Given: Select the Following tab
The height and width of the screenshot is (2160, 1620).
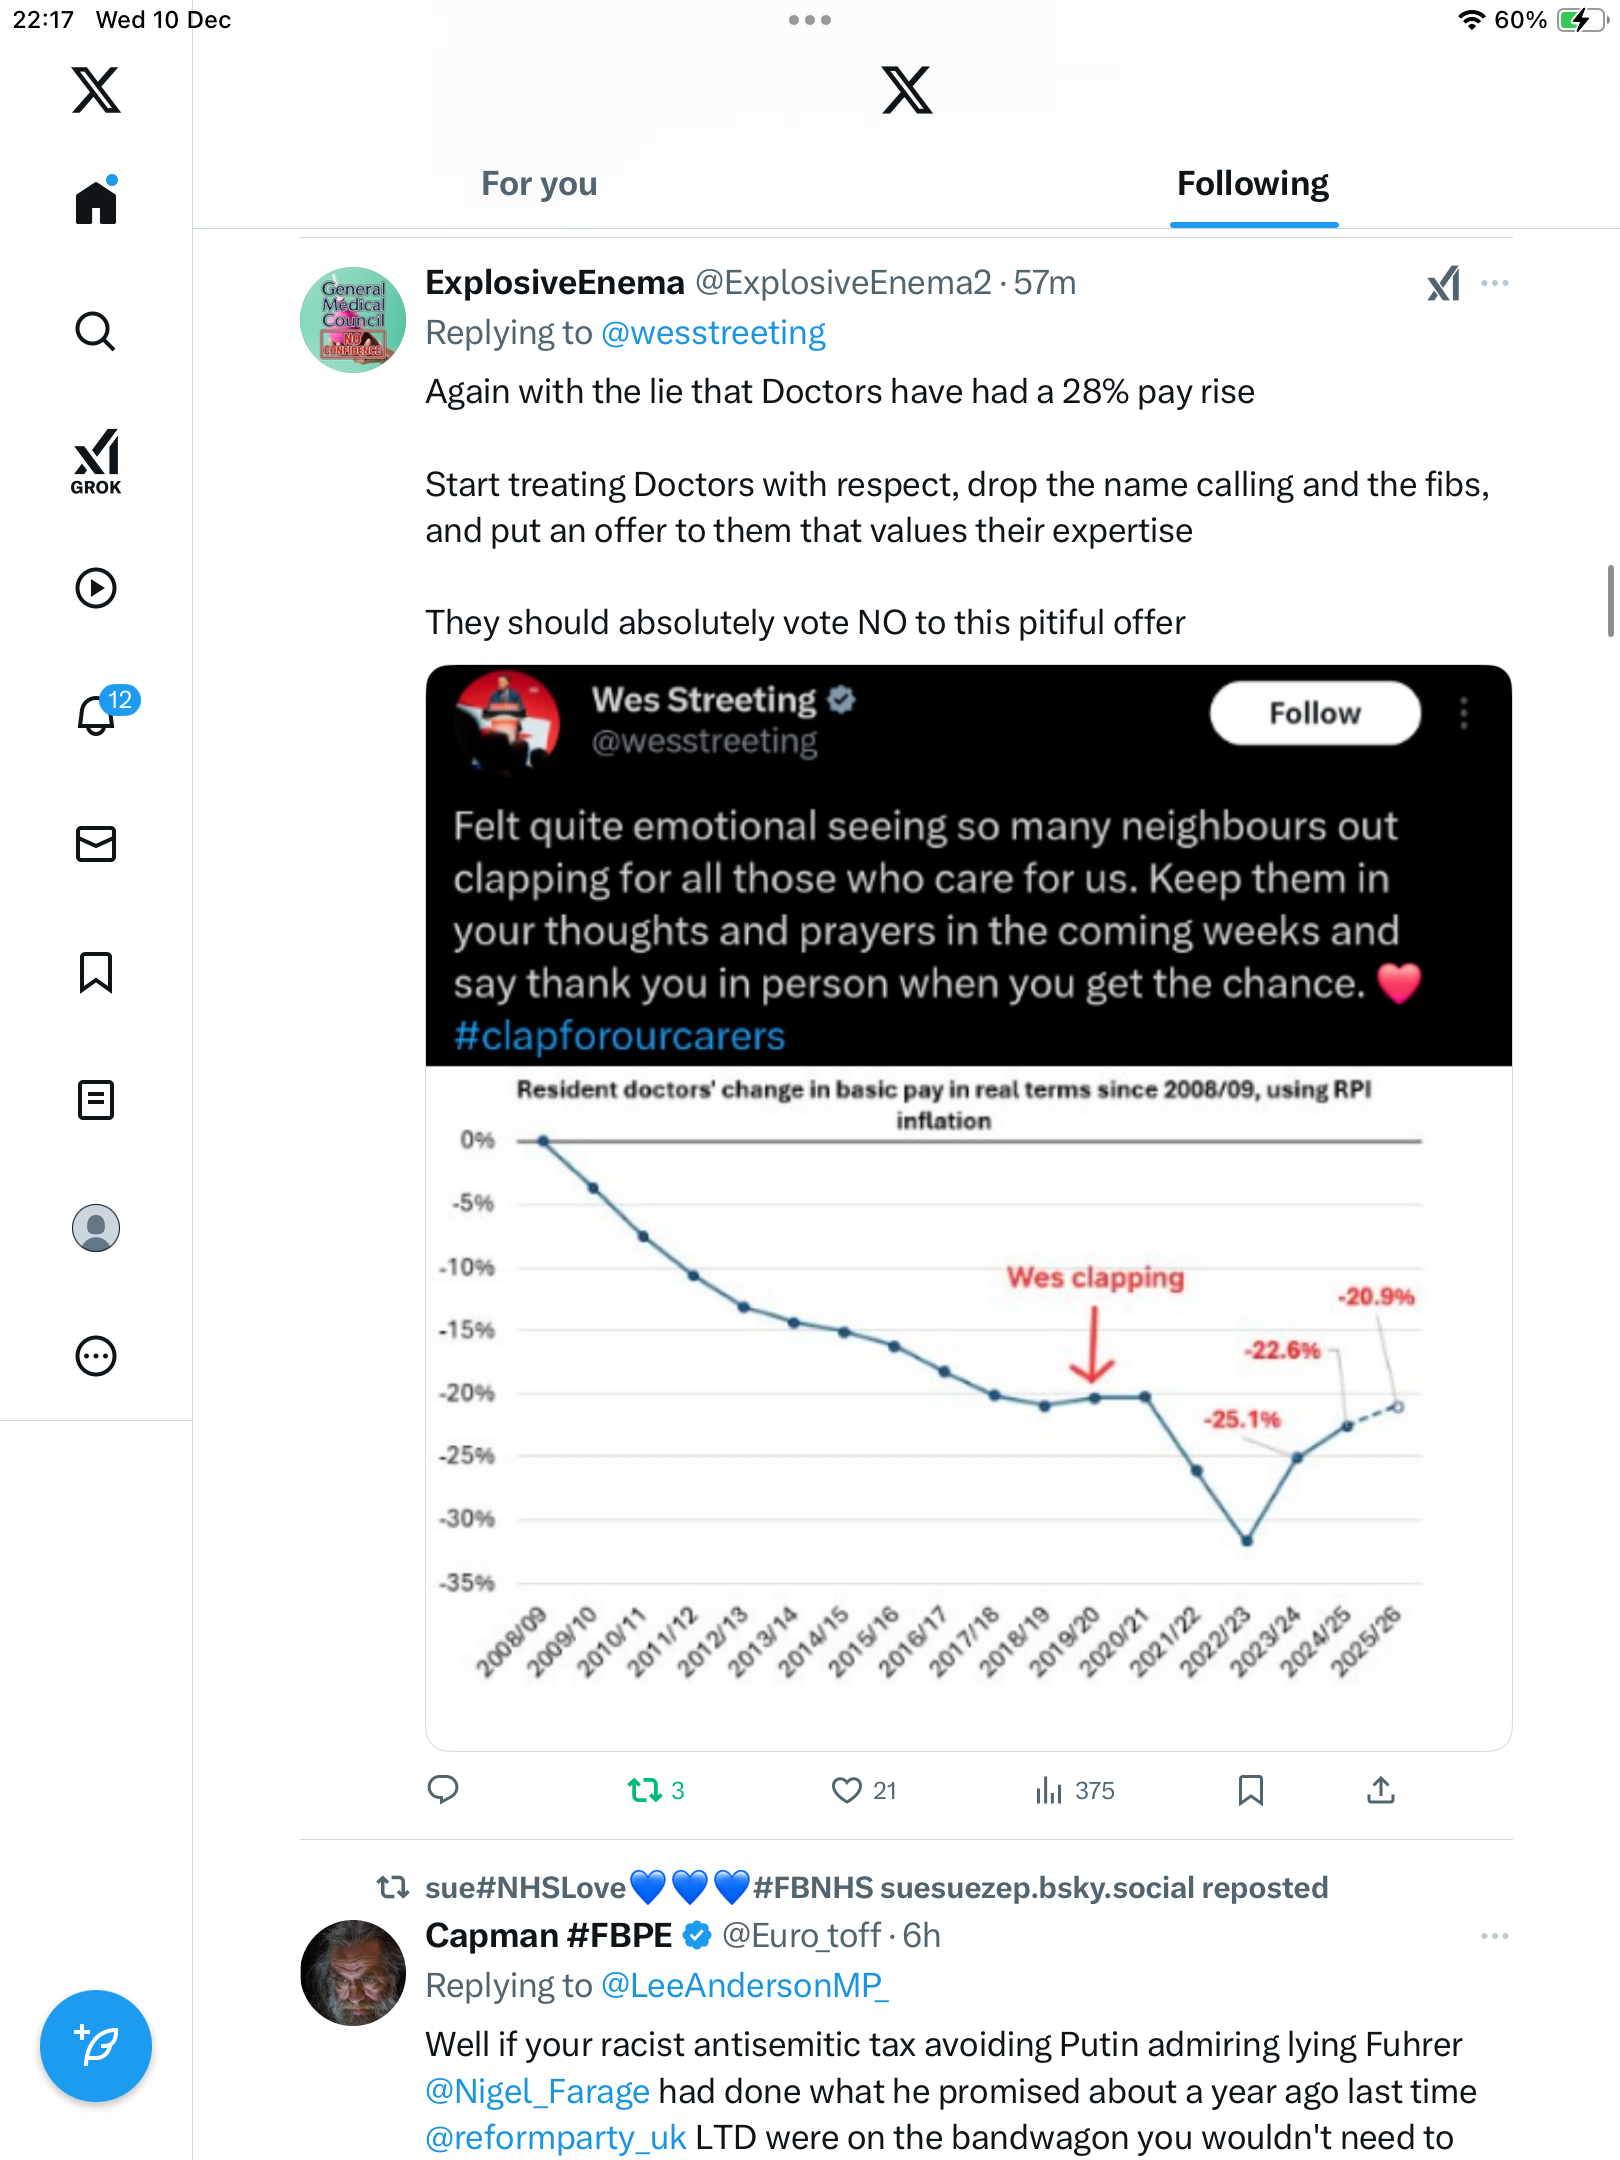Looking at the screenshot, I should (1253, 184).
